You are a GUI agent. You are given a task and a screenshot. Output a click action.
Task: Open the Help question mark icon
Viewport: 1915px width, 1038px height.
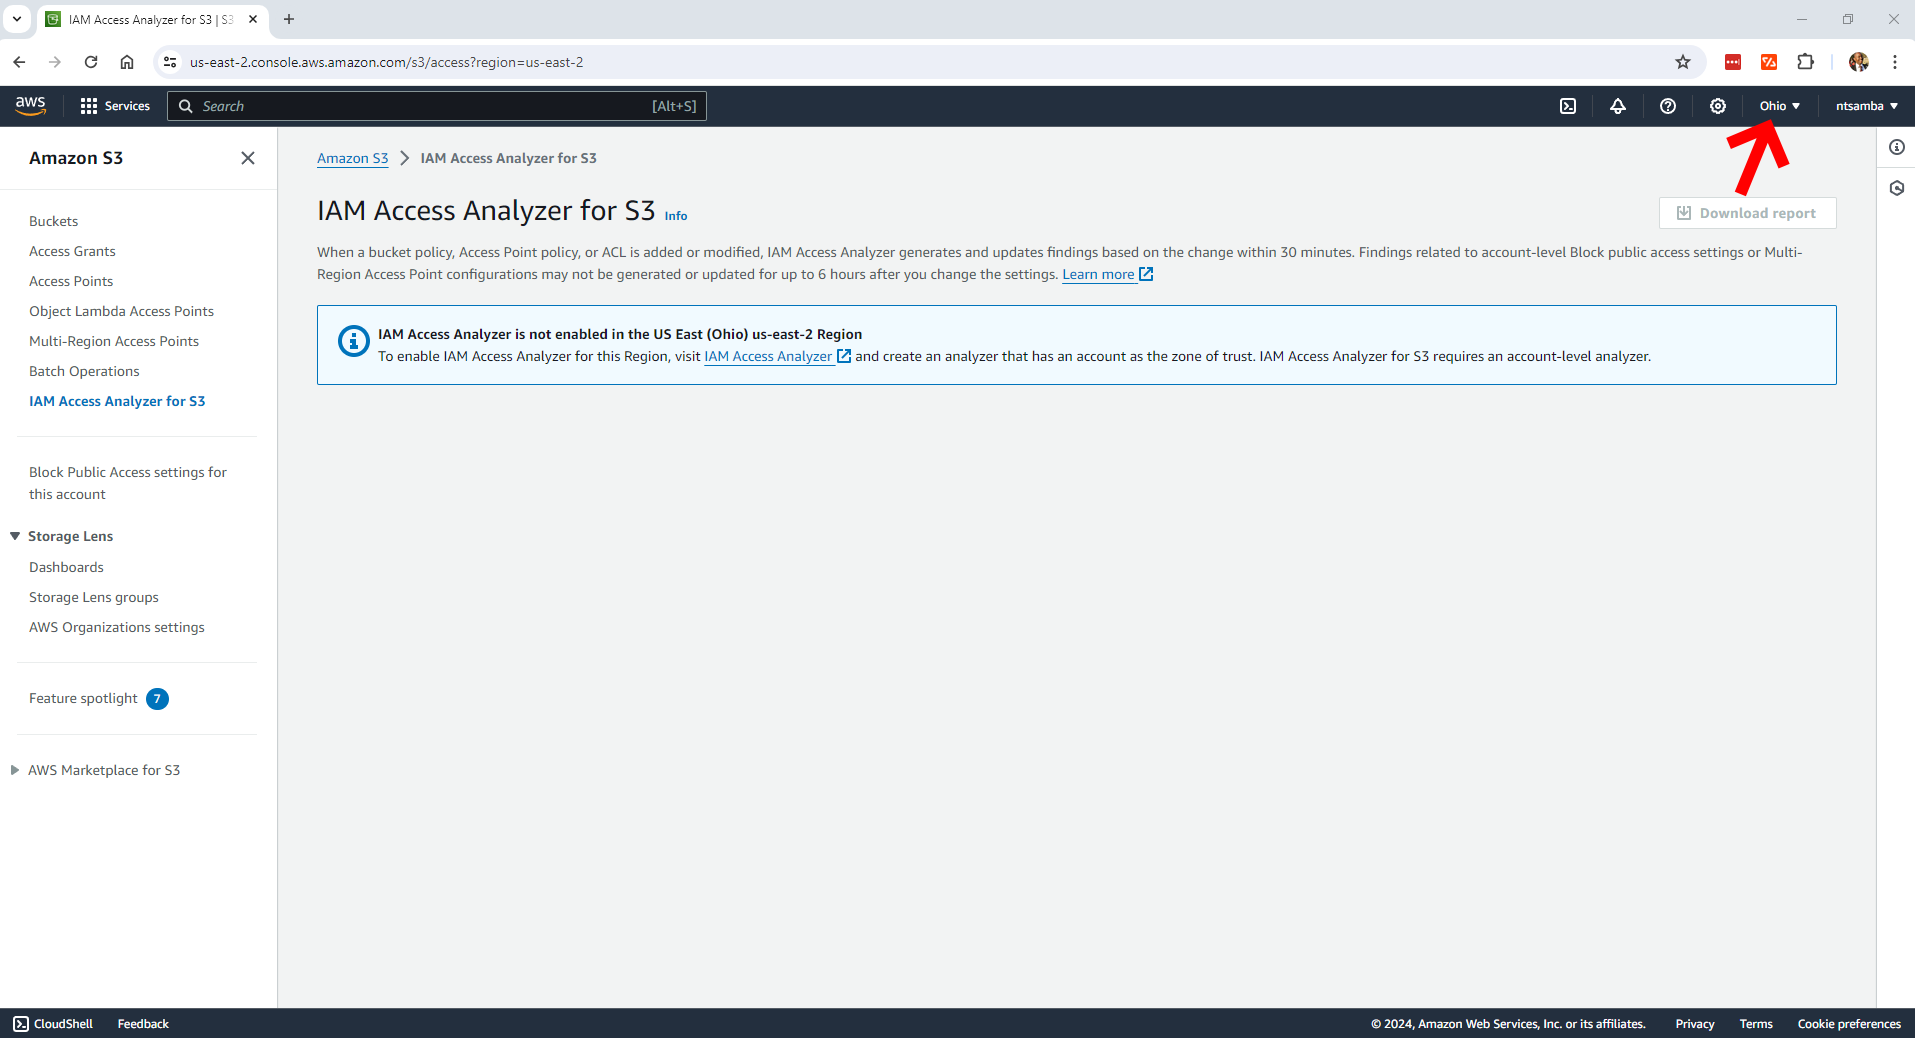(1668, 106)
